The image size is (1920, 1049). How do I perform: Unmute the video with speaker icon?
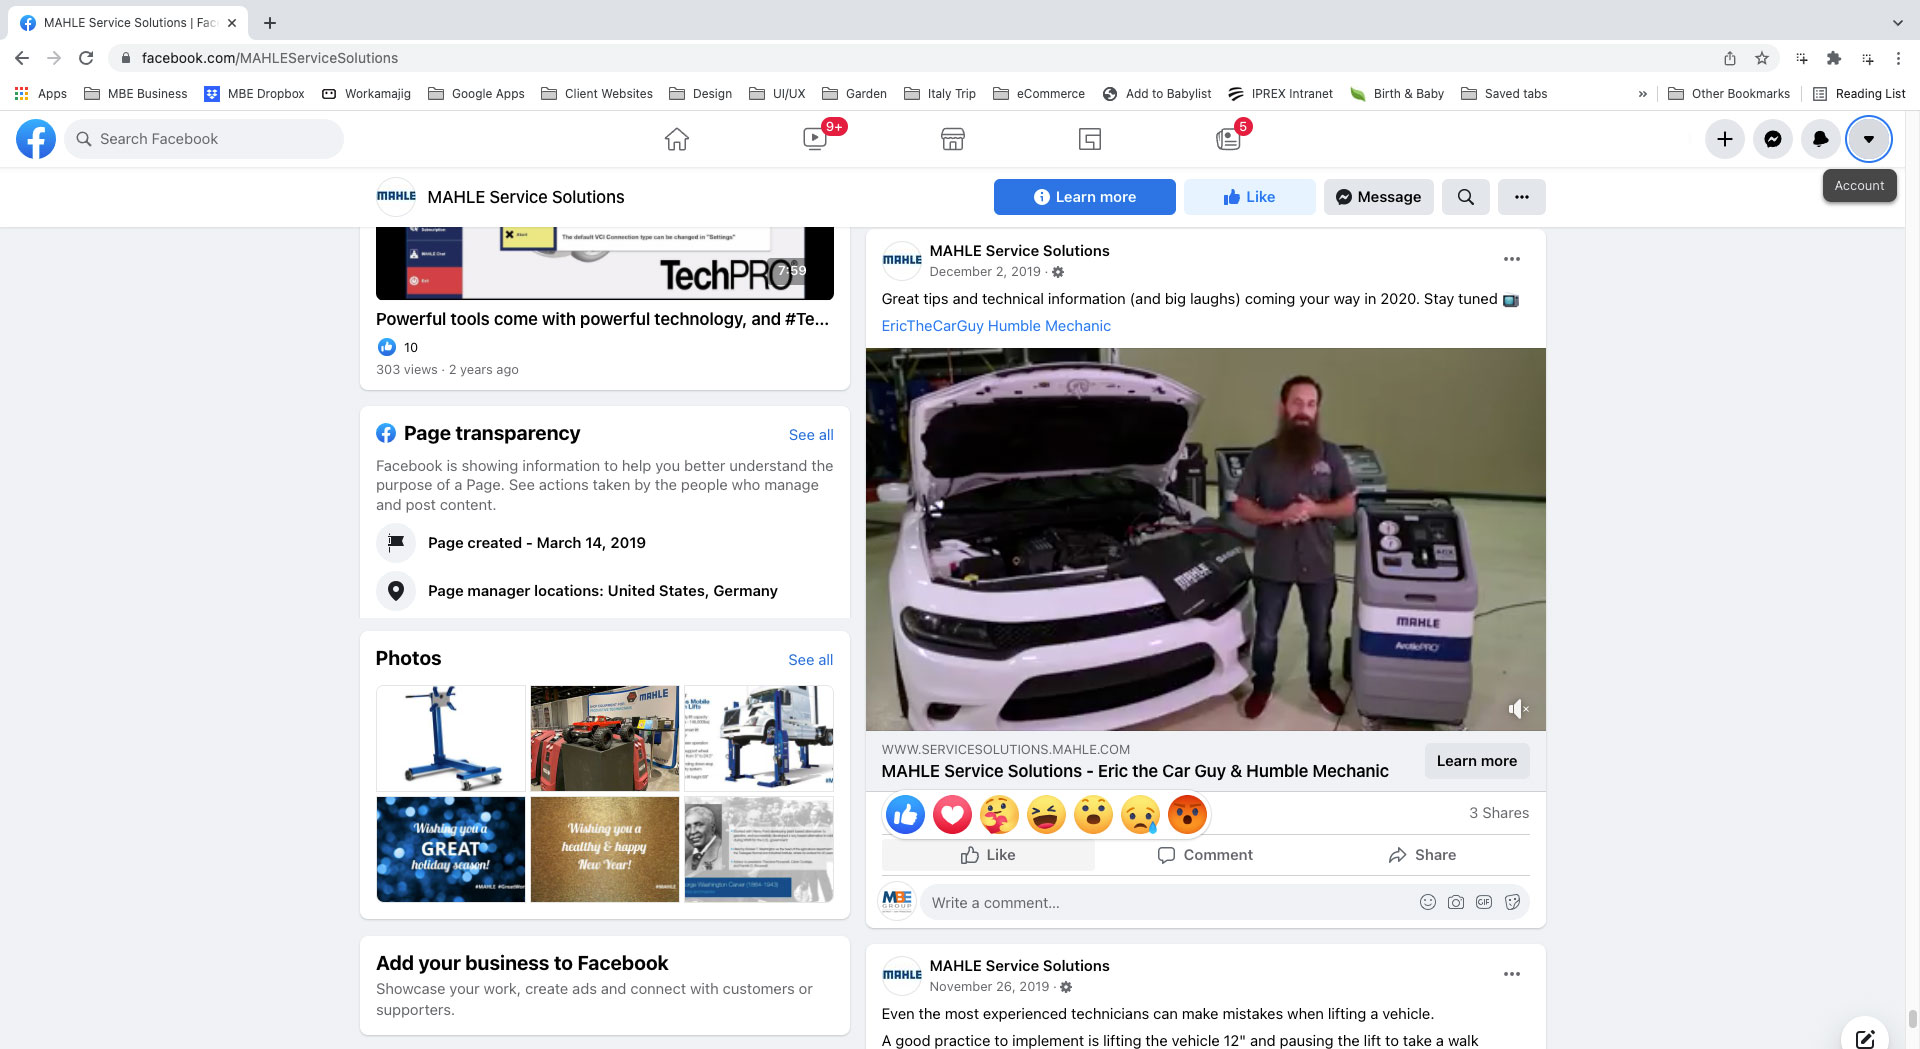pyautogui.click(x=1518, y=709)
